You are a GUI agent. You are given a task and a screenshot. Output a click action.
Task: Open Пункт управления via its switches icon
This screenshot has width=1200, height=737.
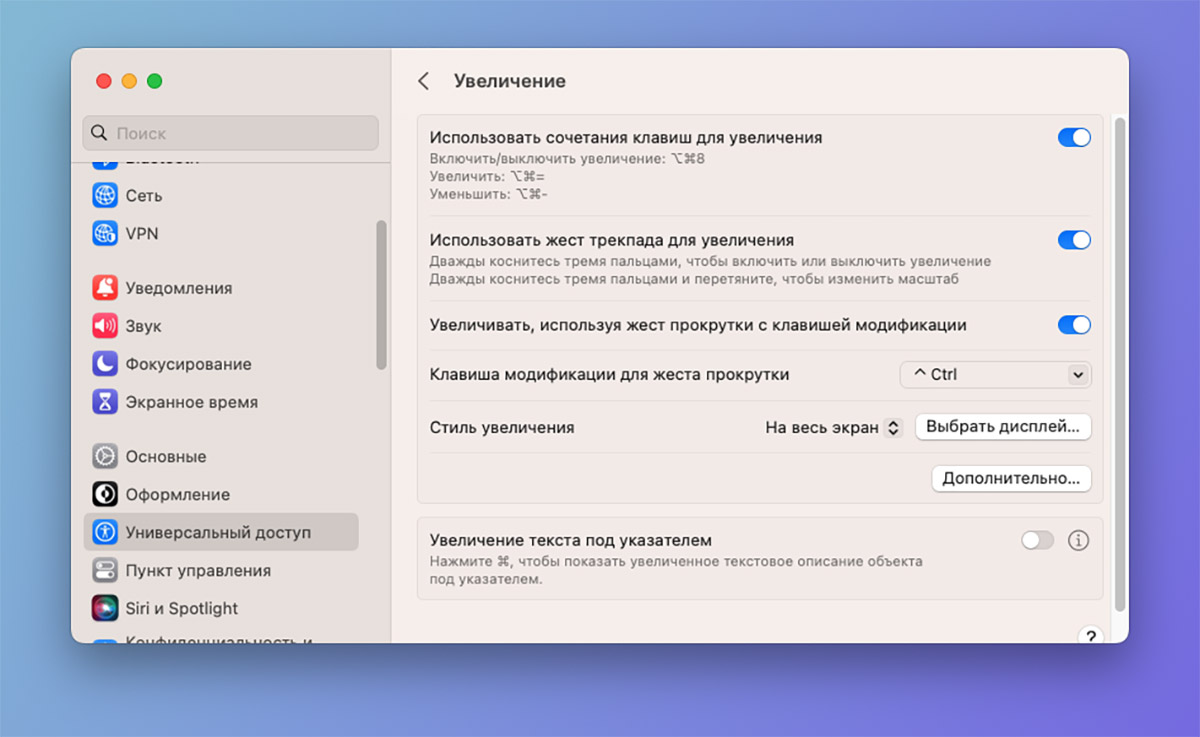click(x=105, y=571)
